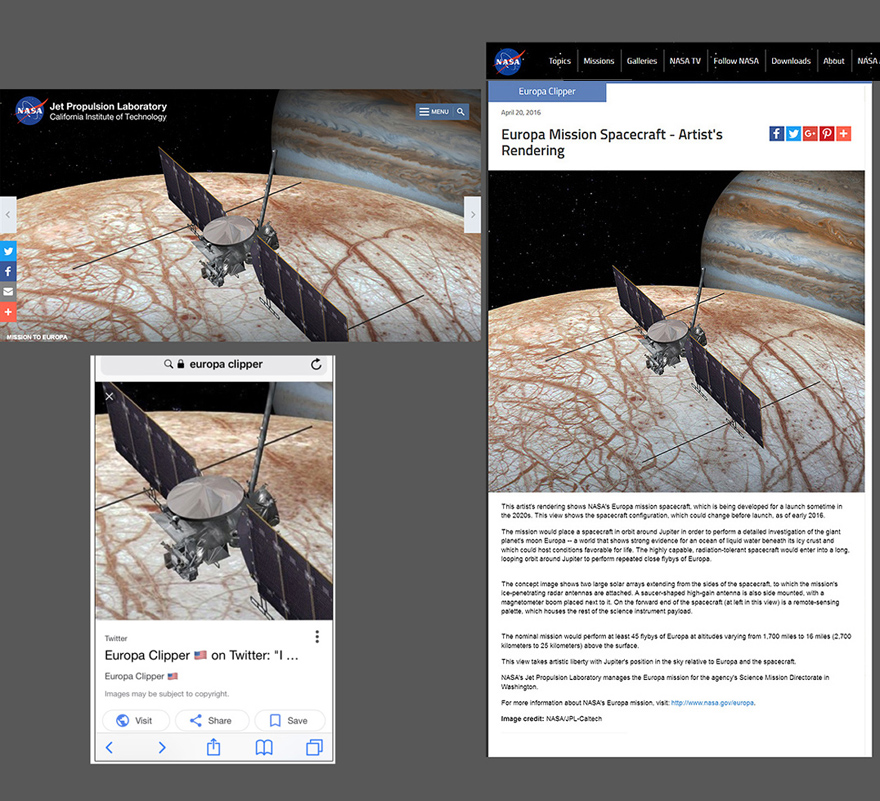Advance to the next slide on the JPL page
This screenshot has height=801, width=880.
pos(473,214)
